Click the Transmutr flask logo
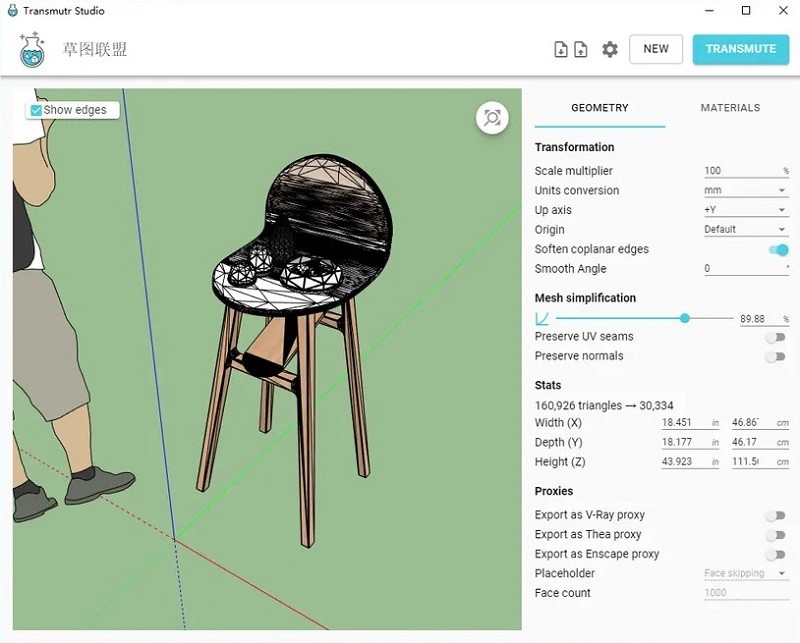The width and height of the screenshot is (800, 643). click(x=30, y=48)
